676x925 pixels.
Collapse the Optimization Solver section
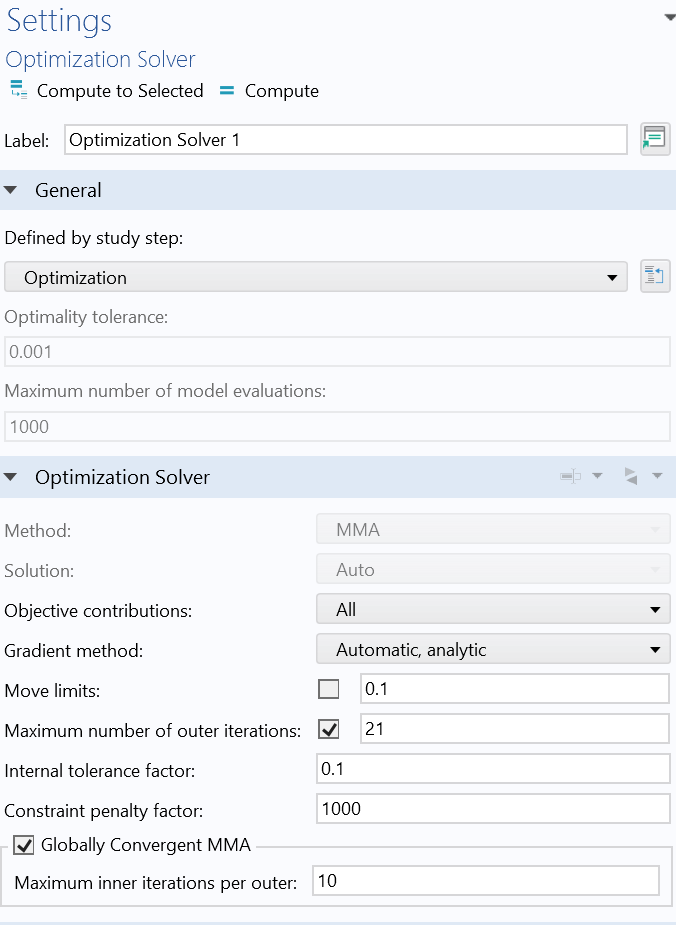tap(11, 477)
